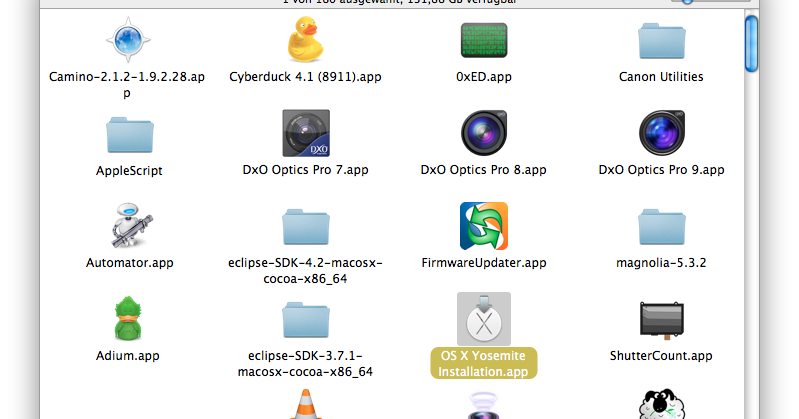Click the 'Camino-2.1.2-1.9.2.28.app' file name
799x419 pixels.
[127, 85]
